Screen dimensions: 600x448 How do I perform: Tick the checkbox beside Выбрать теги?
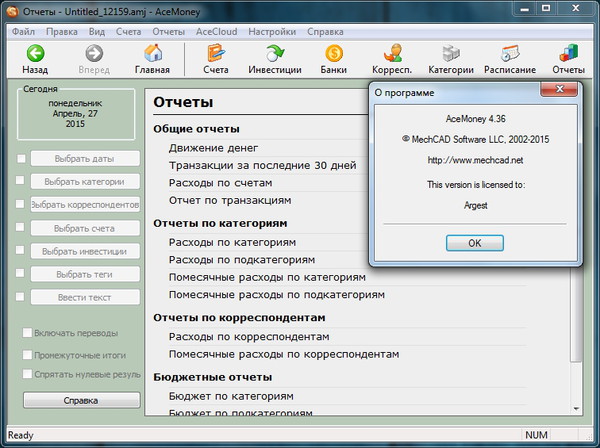click(x=21, y=274)
